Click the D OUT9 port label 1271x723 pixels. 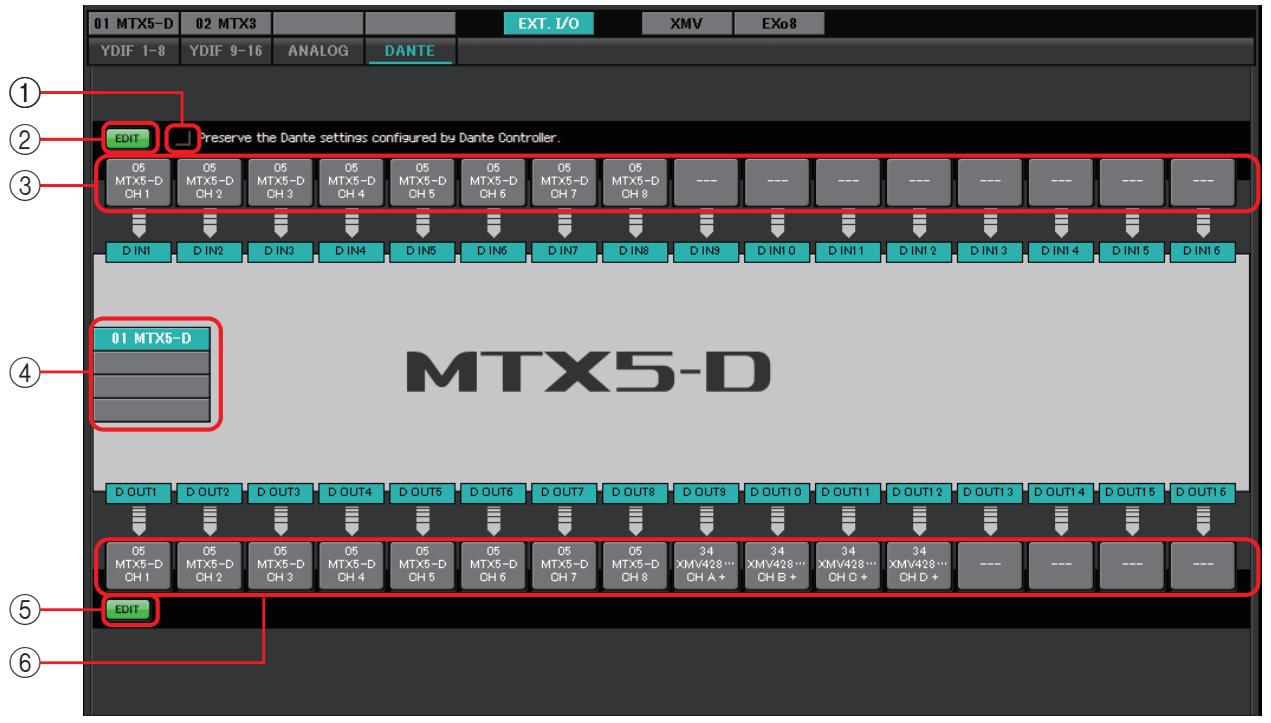click(x=707, y=492)
